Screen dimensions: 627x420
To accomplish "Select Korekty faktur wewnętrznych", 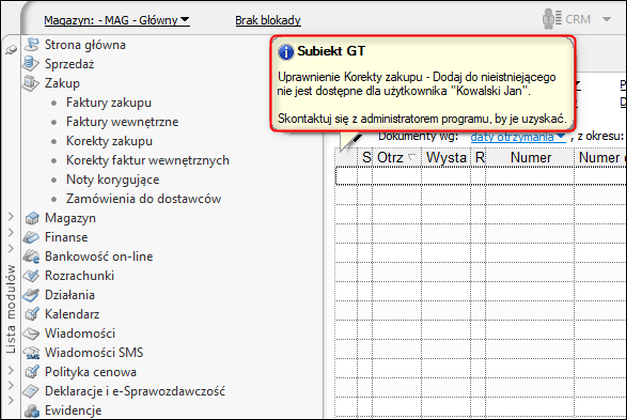I will (148, 160).
